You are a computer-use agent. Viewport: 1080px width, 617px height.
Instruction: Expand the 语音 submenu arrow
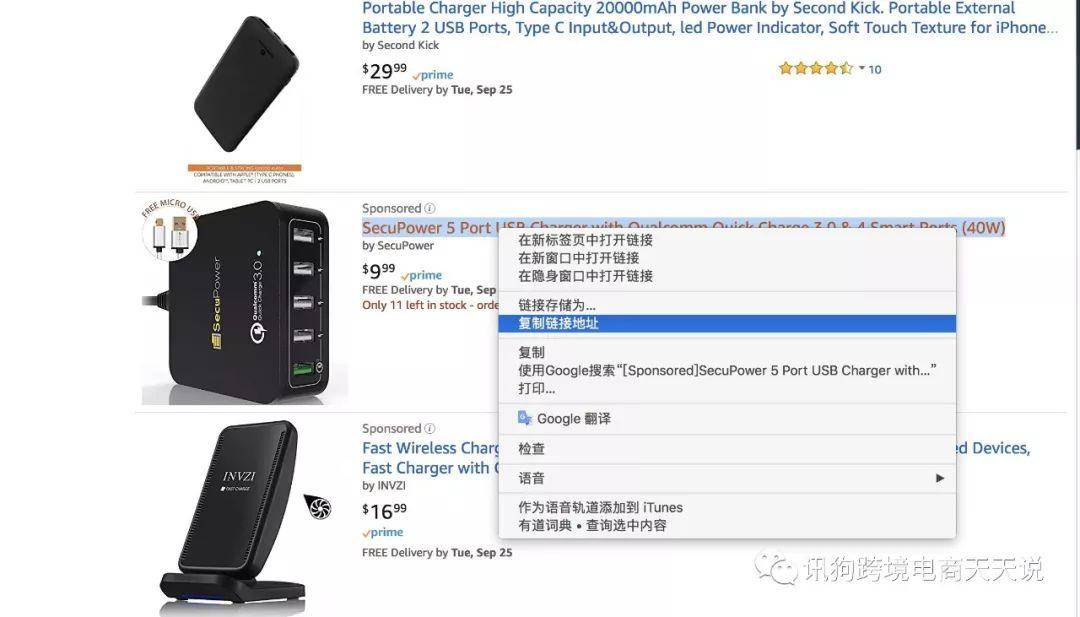pos(939,478)
